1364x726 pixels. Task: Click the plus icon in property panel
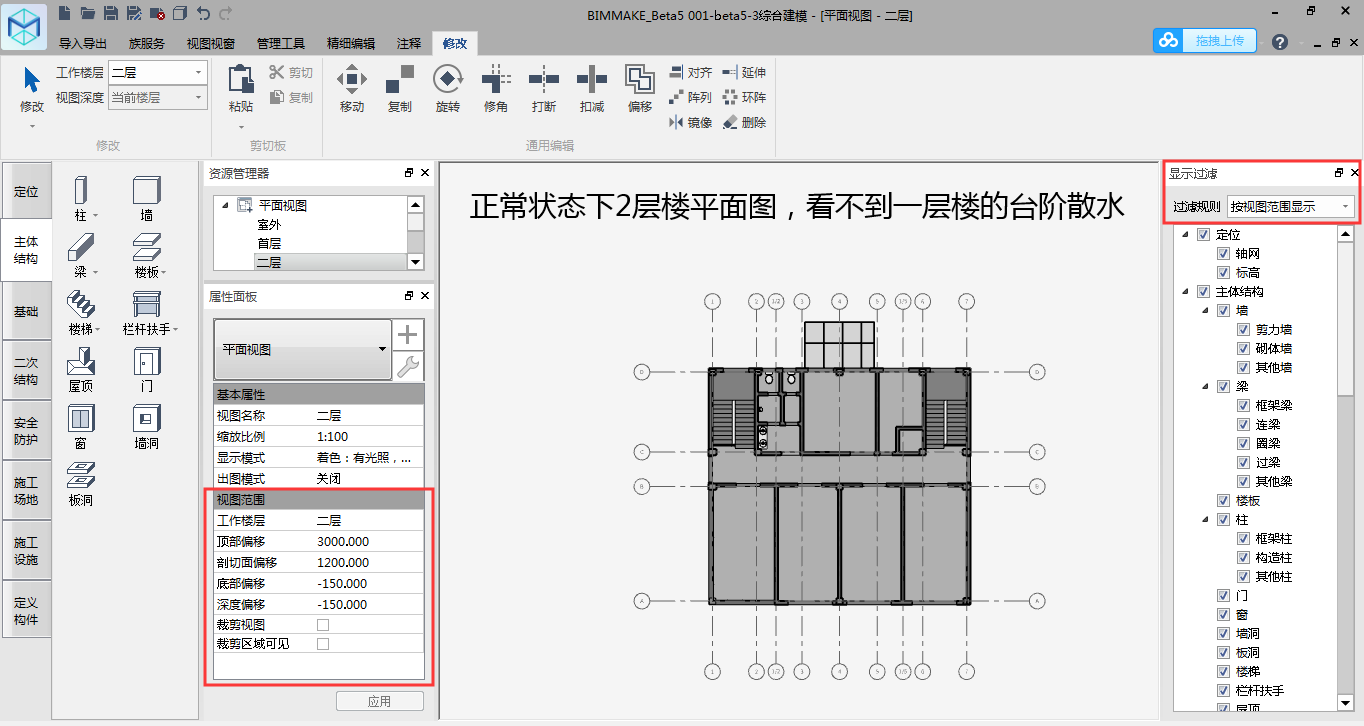point(408,334)
